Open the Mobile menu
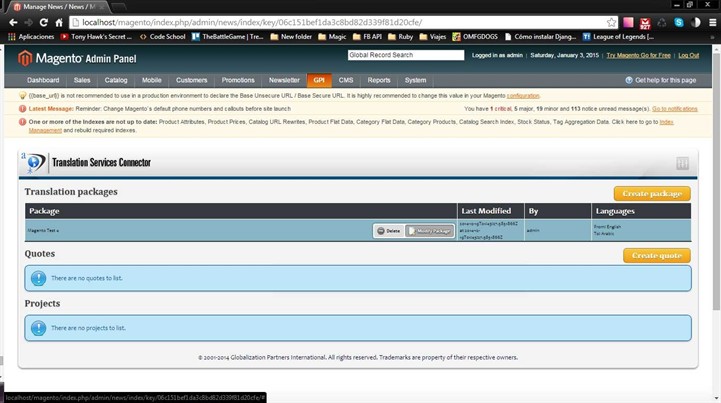 (x=151, y=80)
